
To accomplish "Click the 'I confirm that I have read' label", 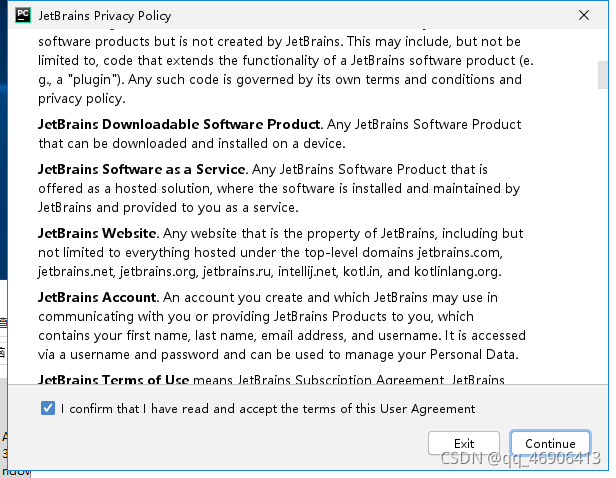I will point(268,408).
